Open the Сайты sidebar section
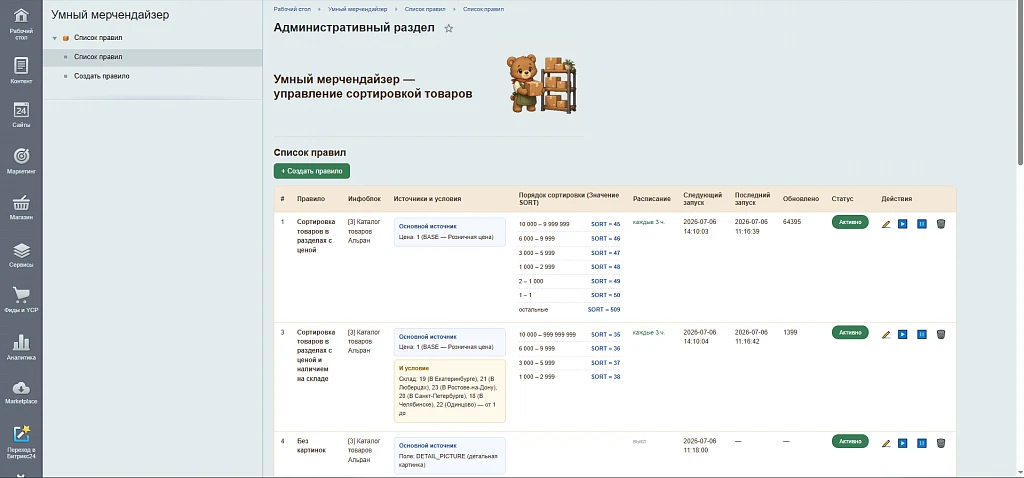This screenshot has width=1024, height=478. 21,114
